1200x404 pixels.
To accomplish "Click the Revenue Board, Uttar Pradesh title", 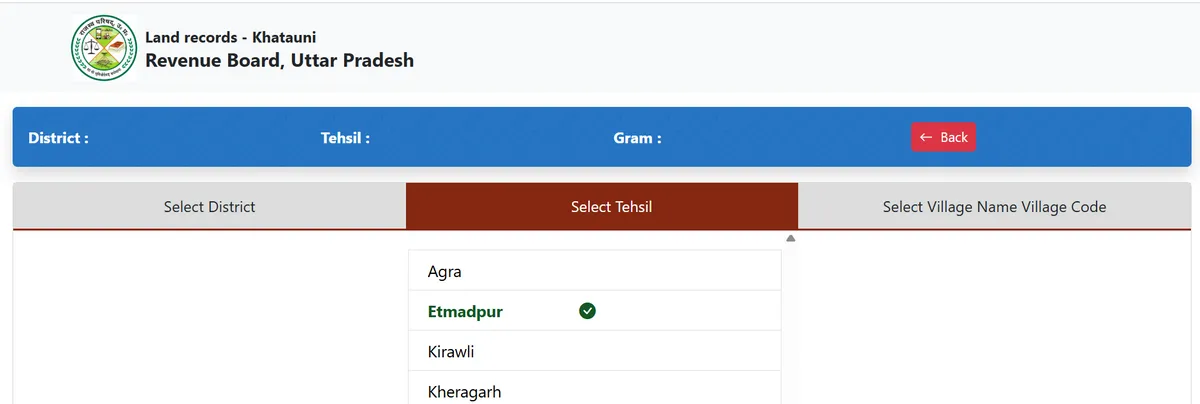I will click(x=279, y=60).
